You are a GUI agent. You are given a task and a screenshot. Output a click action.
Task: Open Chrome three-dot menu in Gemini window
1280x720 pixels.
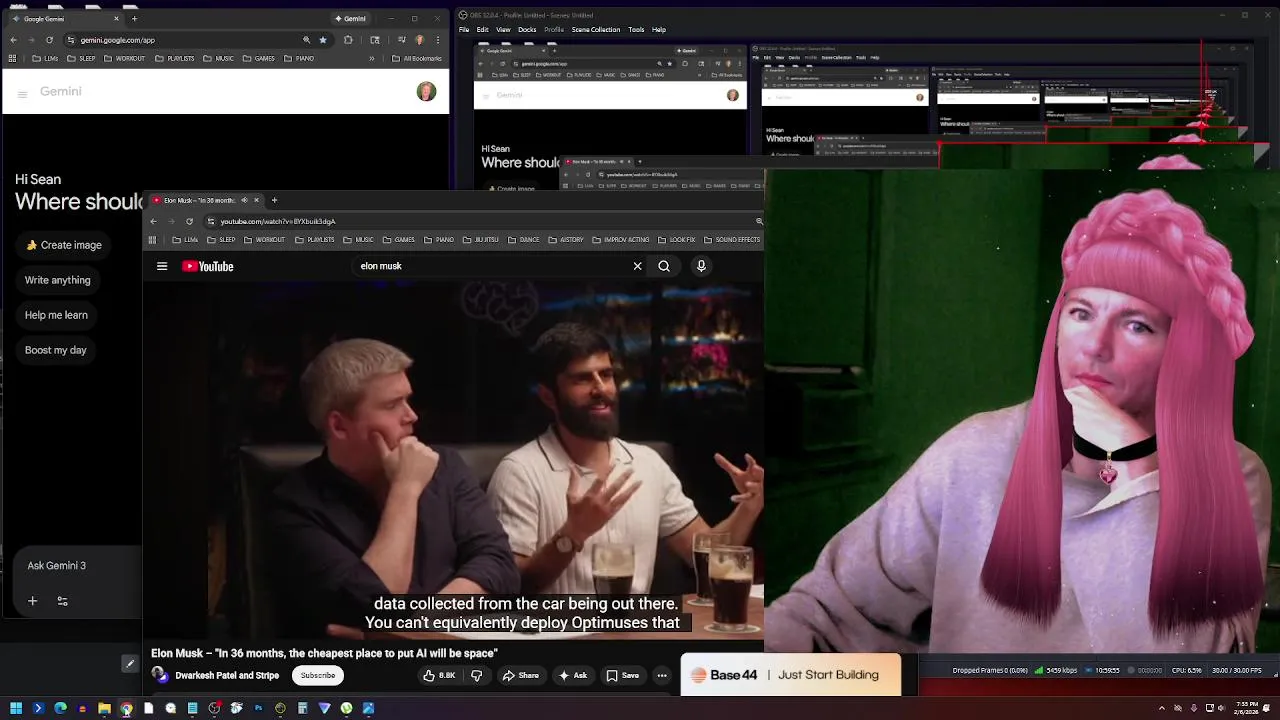(x=438, y=40)
